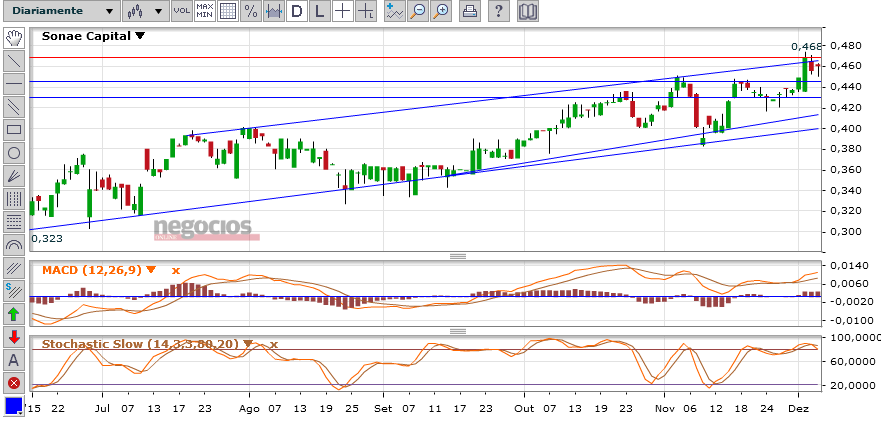
Task: Toggle the MAX/MIN markers
Action: pyautogui.click(x=204, y=12)
